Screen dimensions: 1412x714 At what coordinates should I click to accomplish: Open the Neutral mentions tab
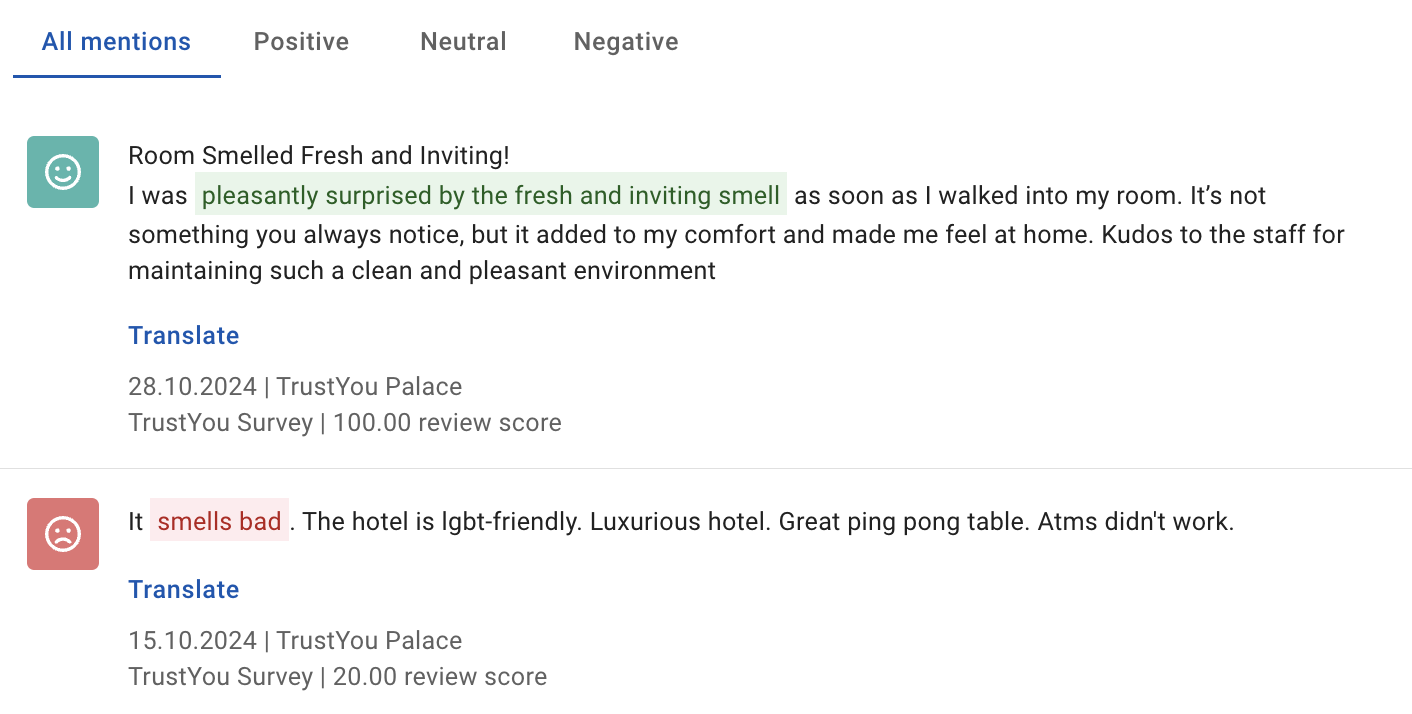tap(463, 41)
